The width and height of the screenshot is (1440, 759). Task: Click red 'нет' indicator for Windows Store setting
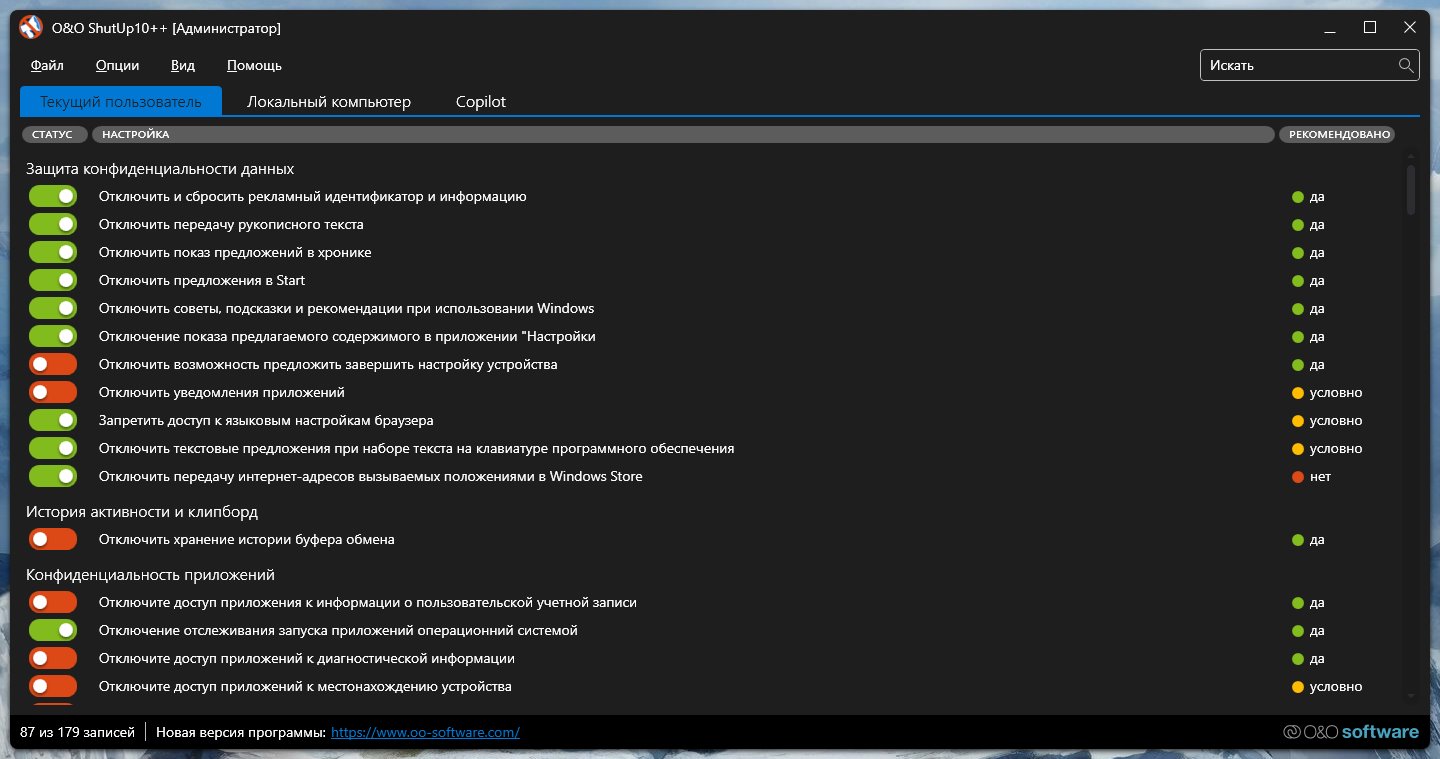[x=1298, y=477]
